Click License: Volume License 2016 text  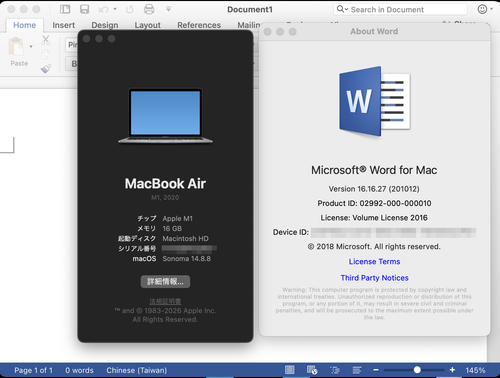374,218
